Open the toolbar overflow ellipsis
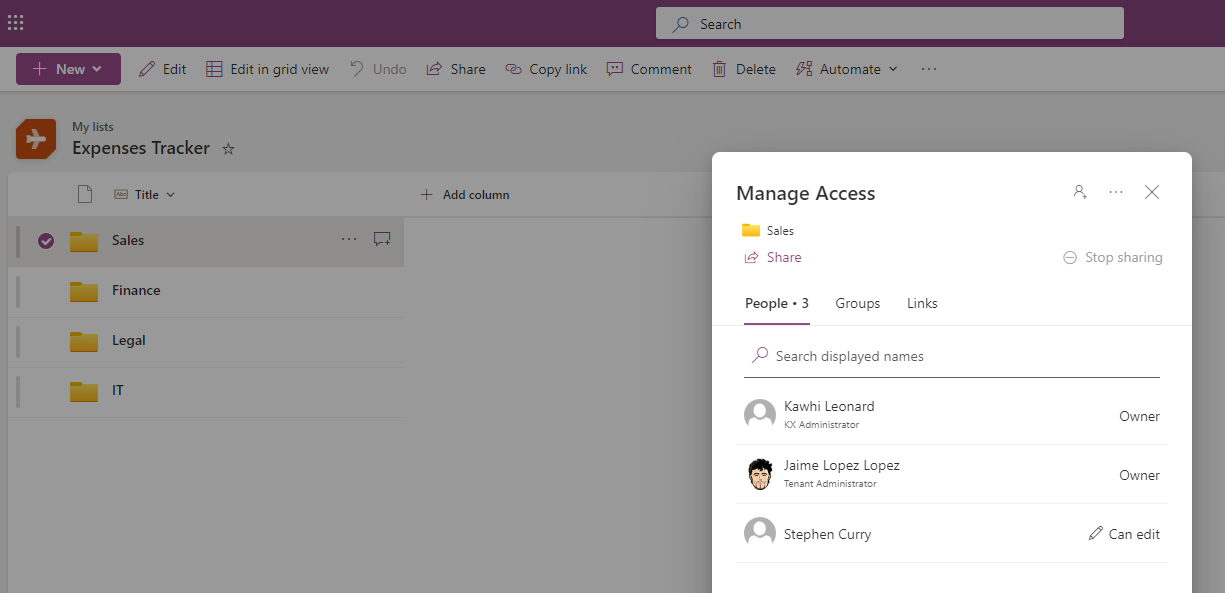 coord(928,69)
